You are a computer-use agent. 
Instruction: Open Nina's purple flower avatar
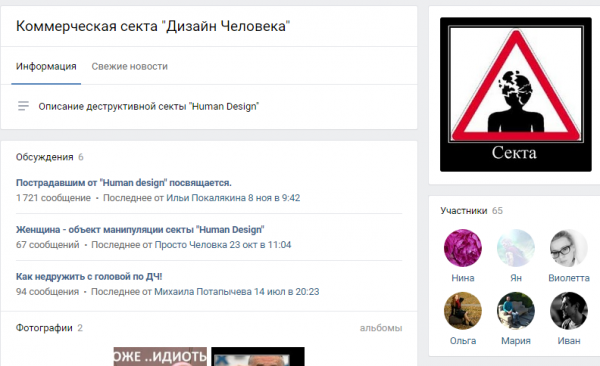coord(463,248)
